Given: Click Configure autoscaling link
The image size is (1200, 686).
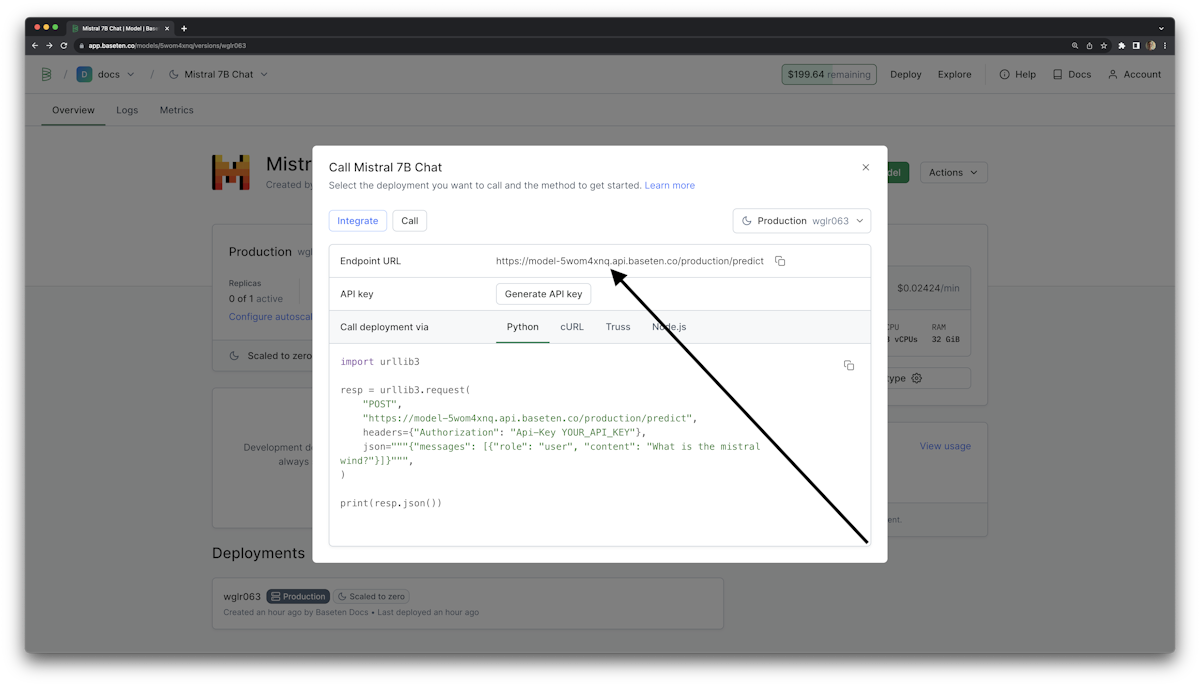Looking at the screenshot, I should (270, 317).
